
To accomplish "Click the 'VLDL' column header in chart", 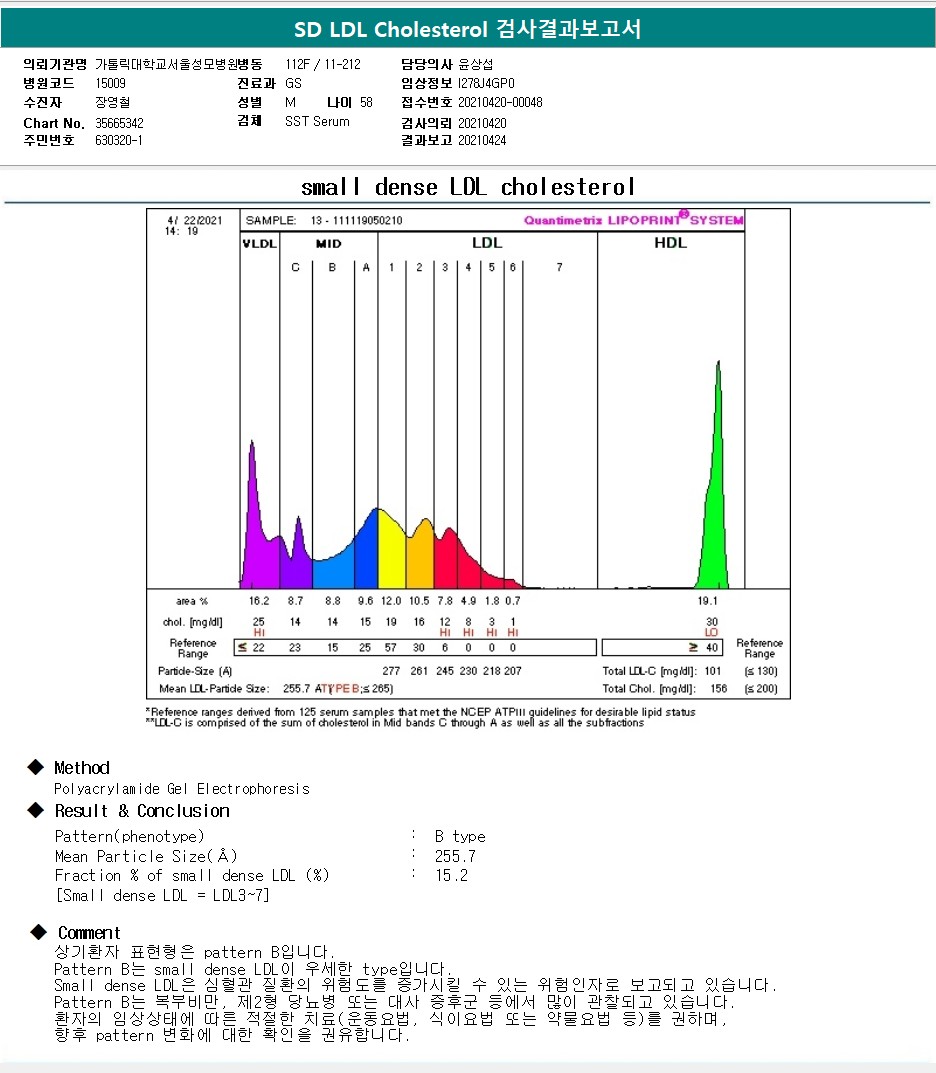I will tap(259, 244).
